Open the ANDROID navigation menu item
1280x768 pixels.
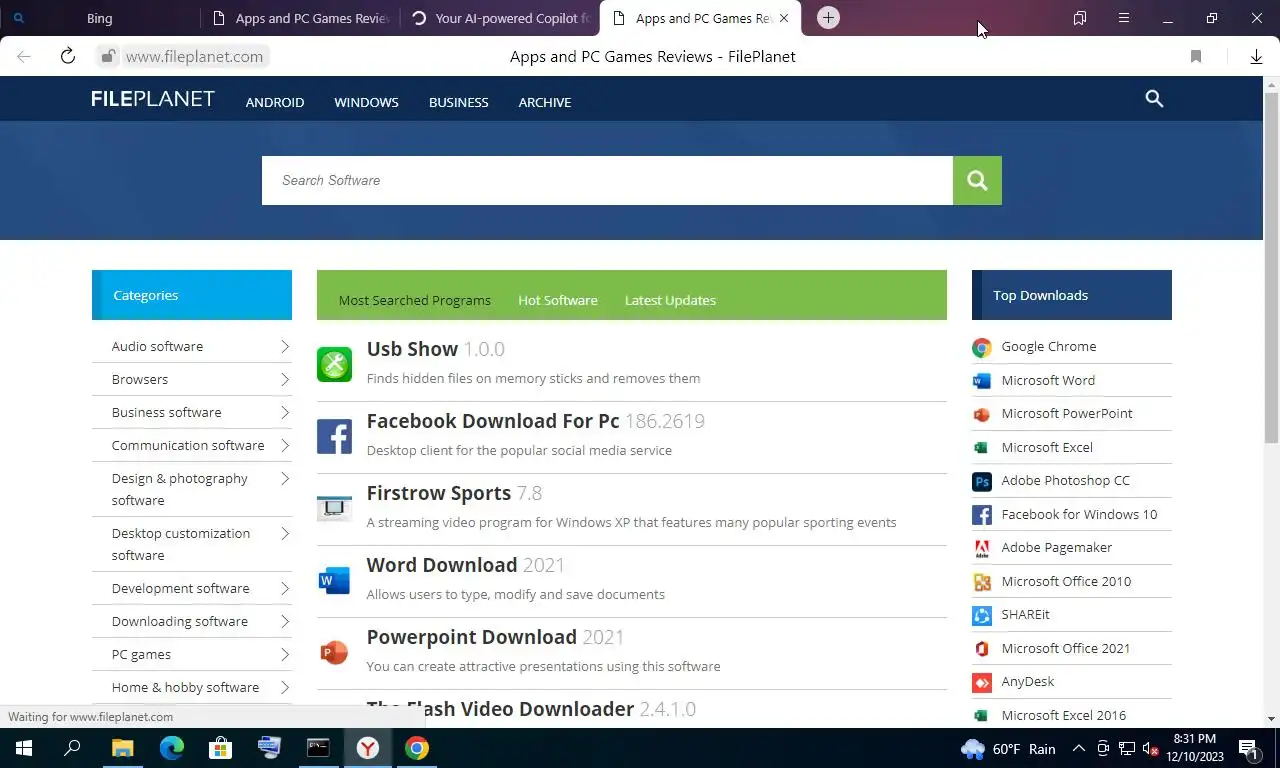click(275, 102)
